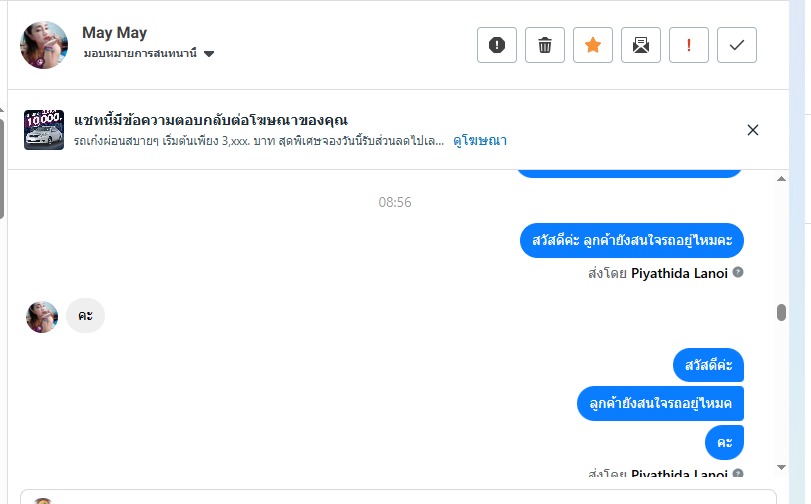
Task: Flag conversation with red exclamation icon
Action: 689,45
